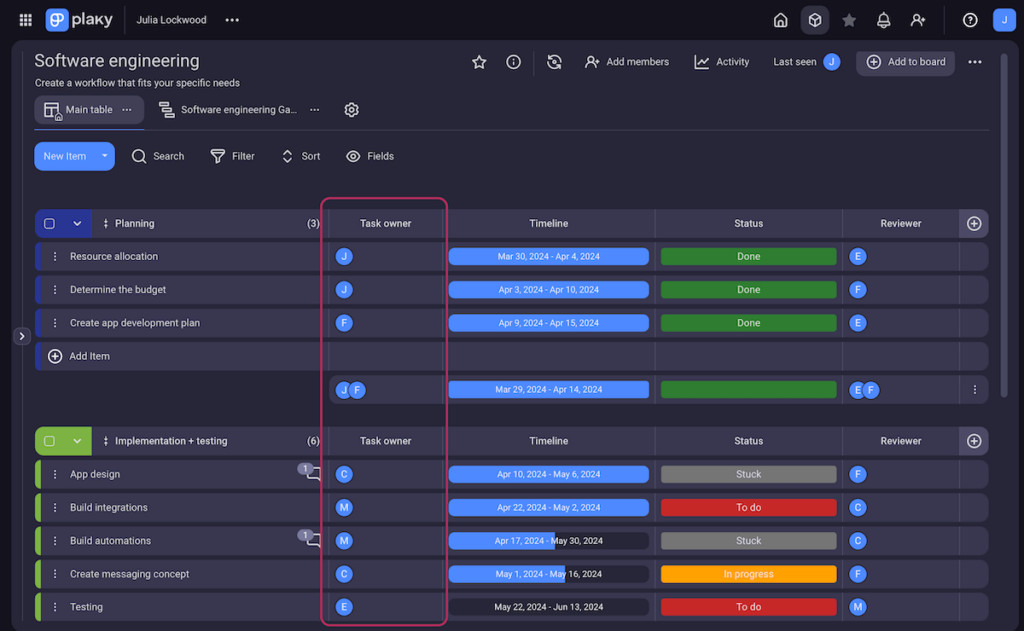Open the apps grid menu icon
This screenshot has height=631, width=1024.
point(26,20)
